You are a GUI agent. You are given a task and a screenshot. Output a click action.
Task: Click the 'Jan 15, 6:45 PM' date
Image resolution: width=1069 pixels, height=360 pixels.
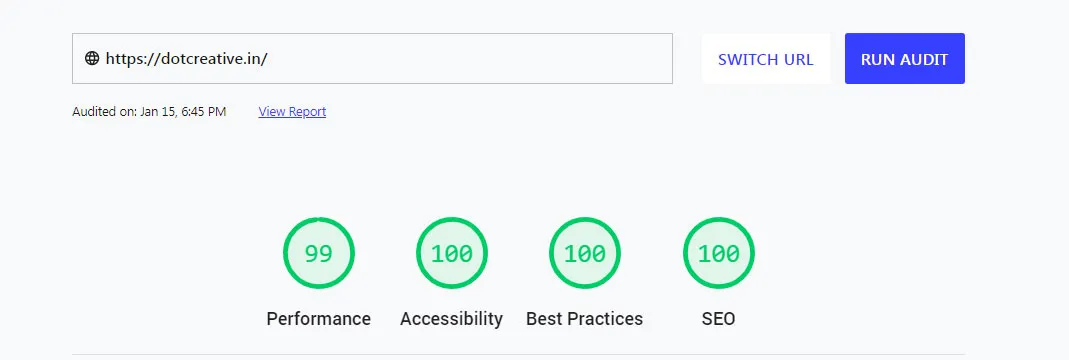pyautogui.click(x=183, y=112)
